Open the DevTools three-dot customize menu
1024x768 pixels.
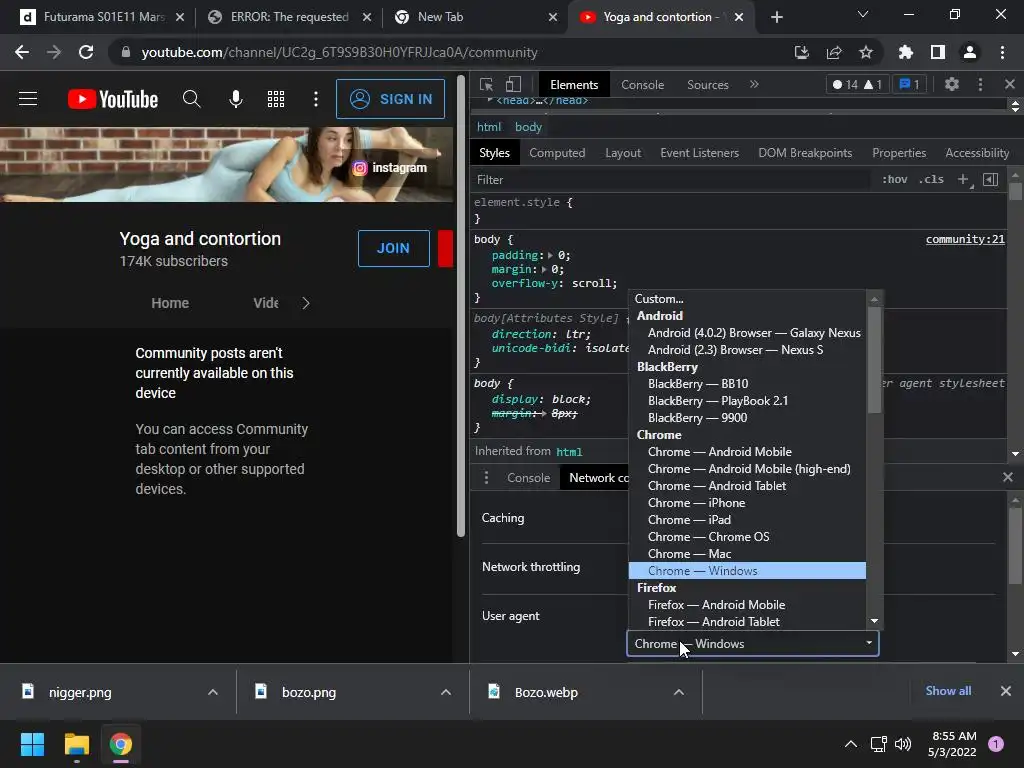(980, 84)
